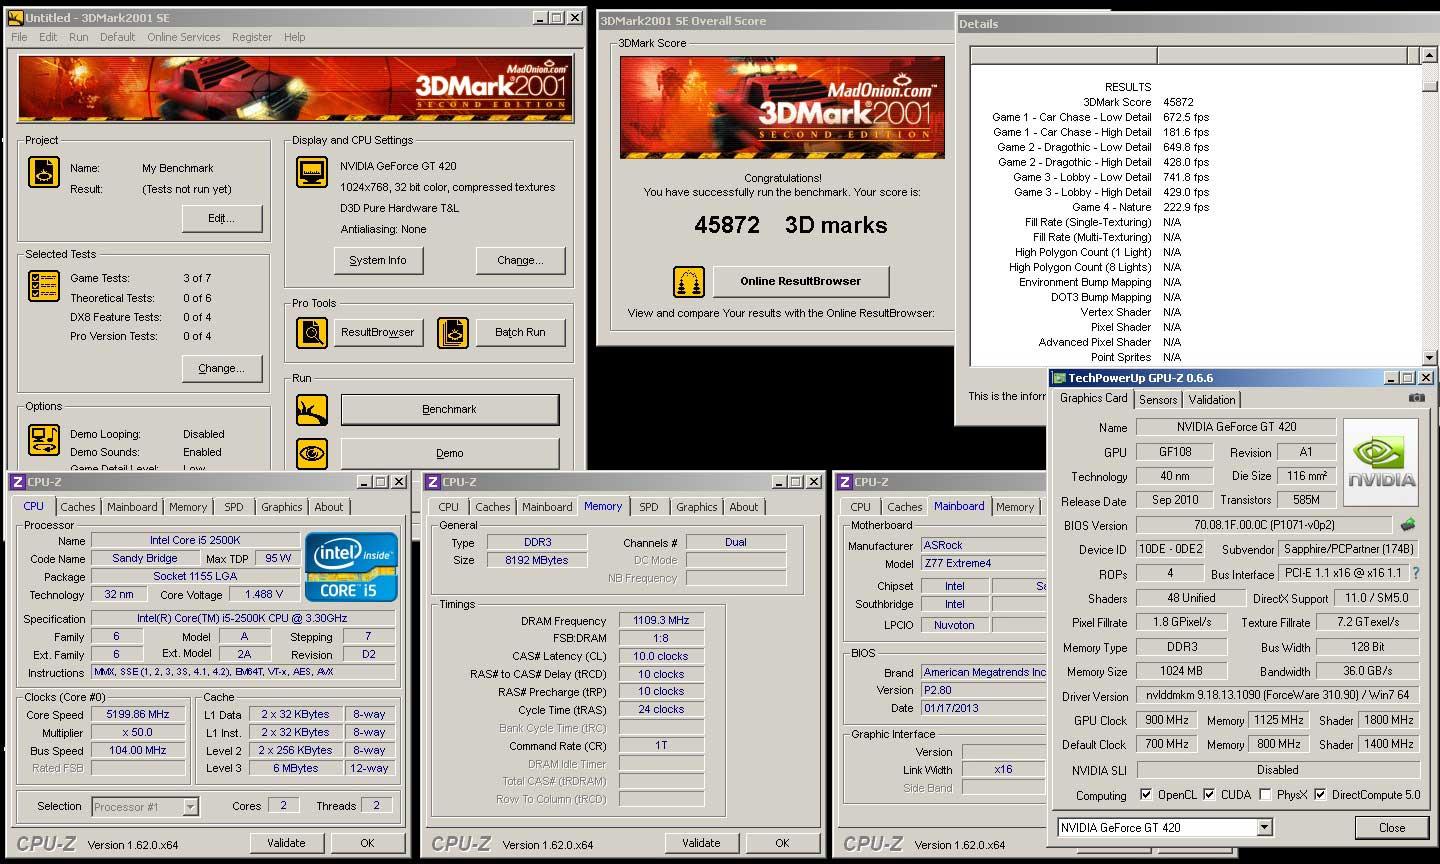Open the Help menu in 3DMark2001
Image resolution: width=1440 pixels, height=864 pixels.
pyautogui.click(x=294, y=37)
